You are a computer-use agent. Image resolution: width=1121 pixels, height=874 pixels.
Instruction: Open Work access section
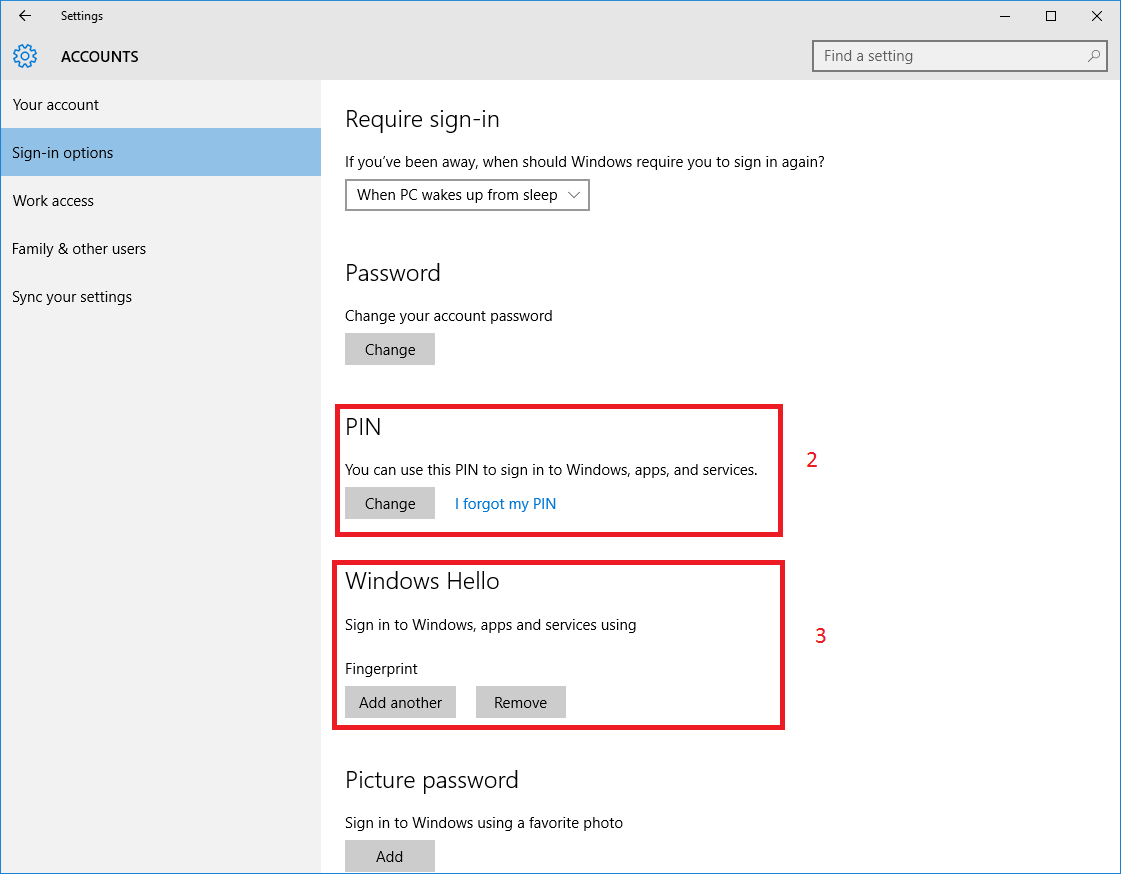click(161, 201)
